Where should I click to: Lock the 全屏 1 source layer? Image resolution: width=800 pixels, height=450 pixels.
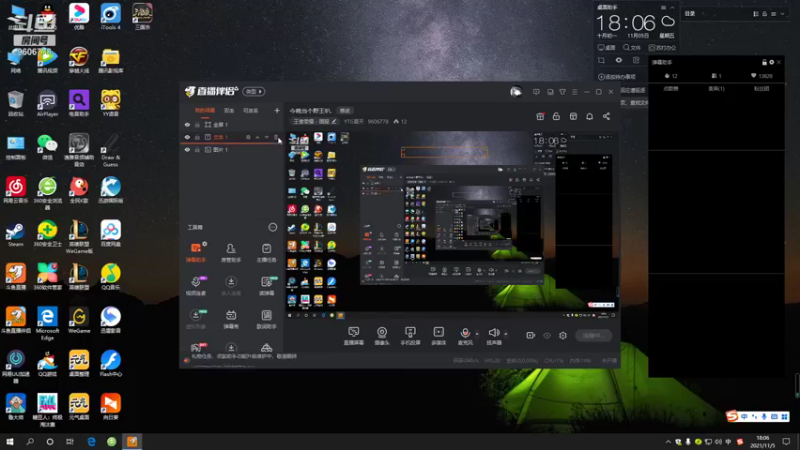197,125
